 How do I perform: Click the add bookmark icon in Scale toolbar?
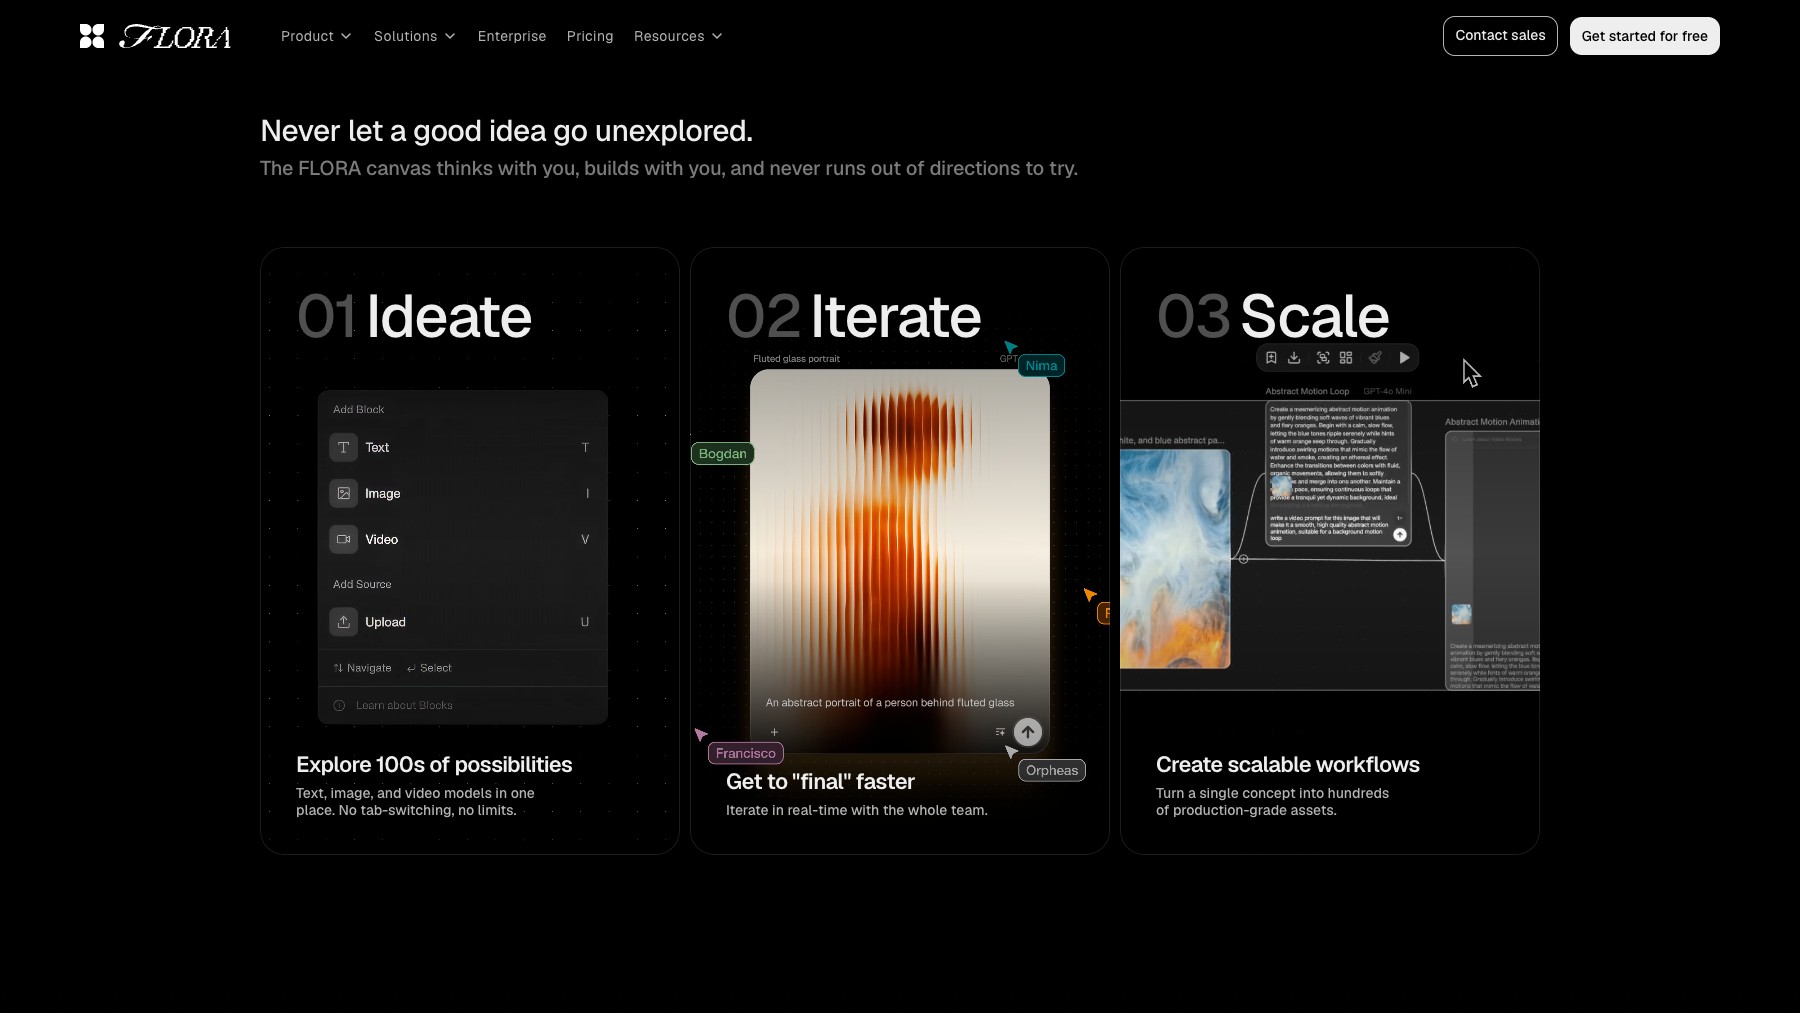click(x=1271, y=358)
